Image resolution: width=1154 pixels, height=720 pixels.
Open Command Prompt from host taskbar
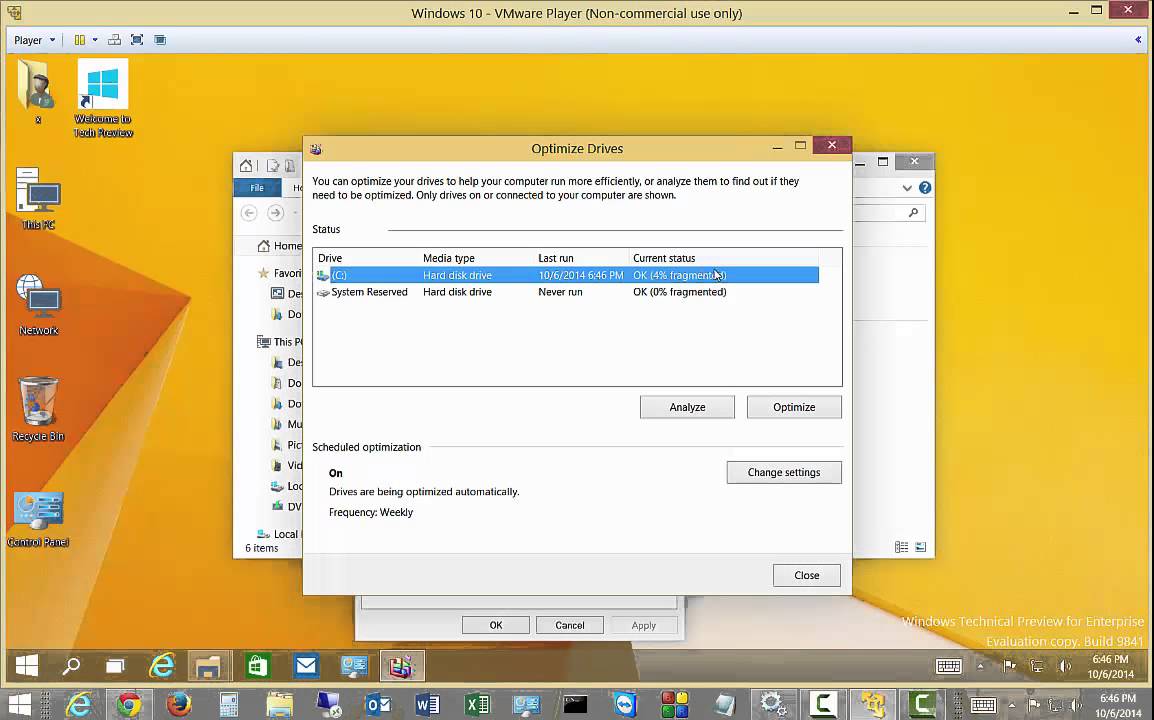(576, 705)
